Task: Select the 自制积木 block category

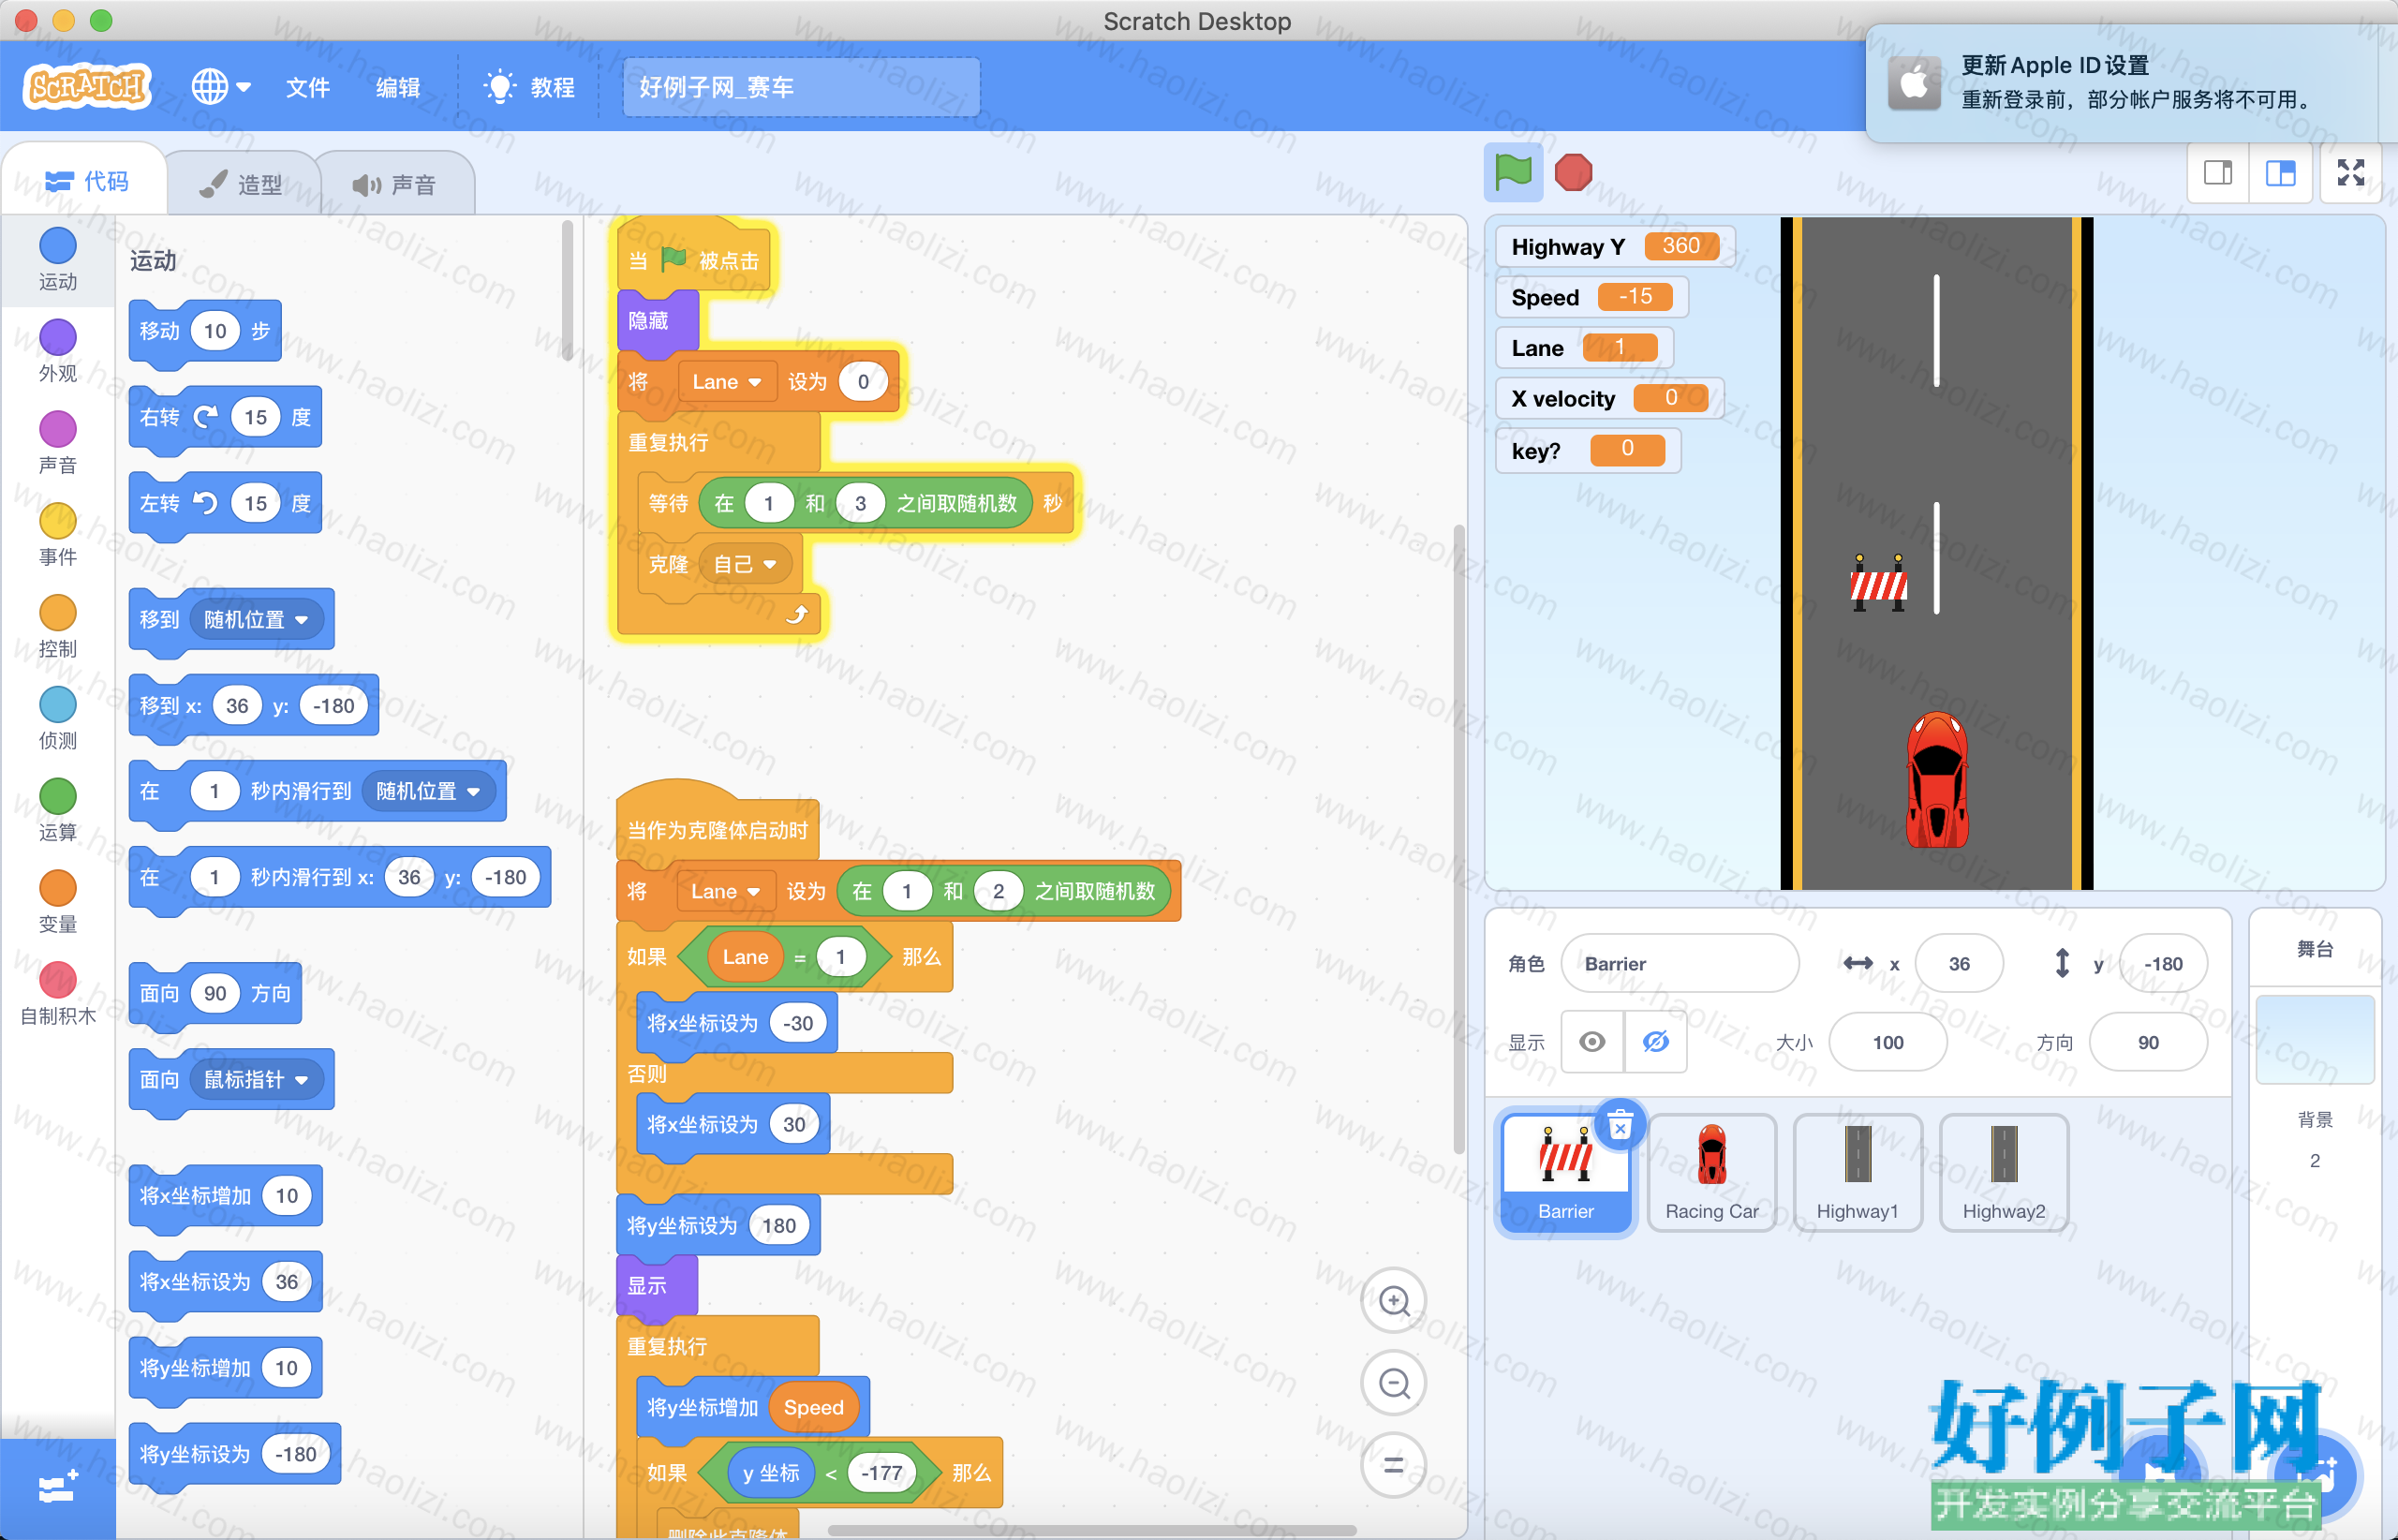Action: [58, 995]
